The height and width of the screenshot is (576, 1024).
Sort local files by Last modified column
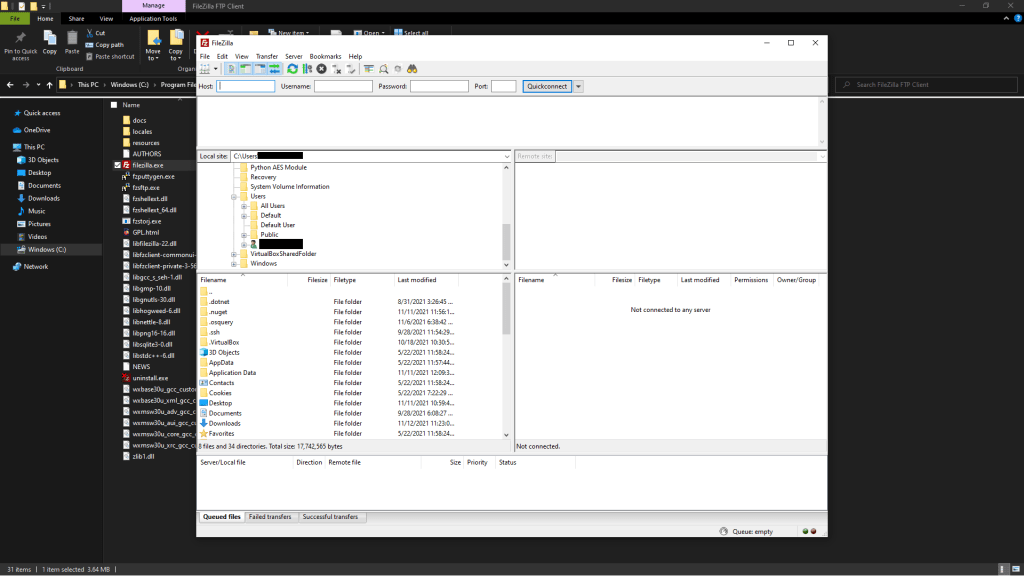pos(416,280)
